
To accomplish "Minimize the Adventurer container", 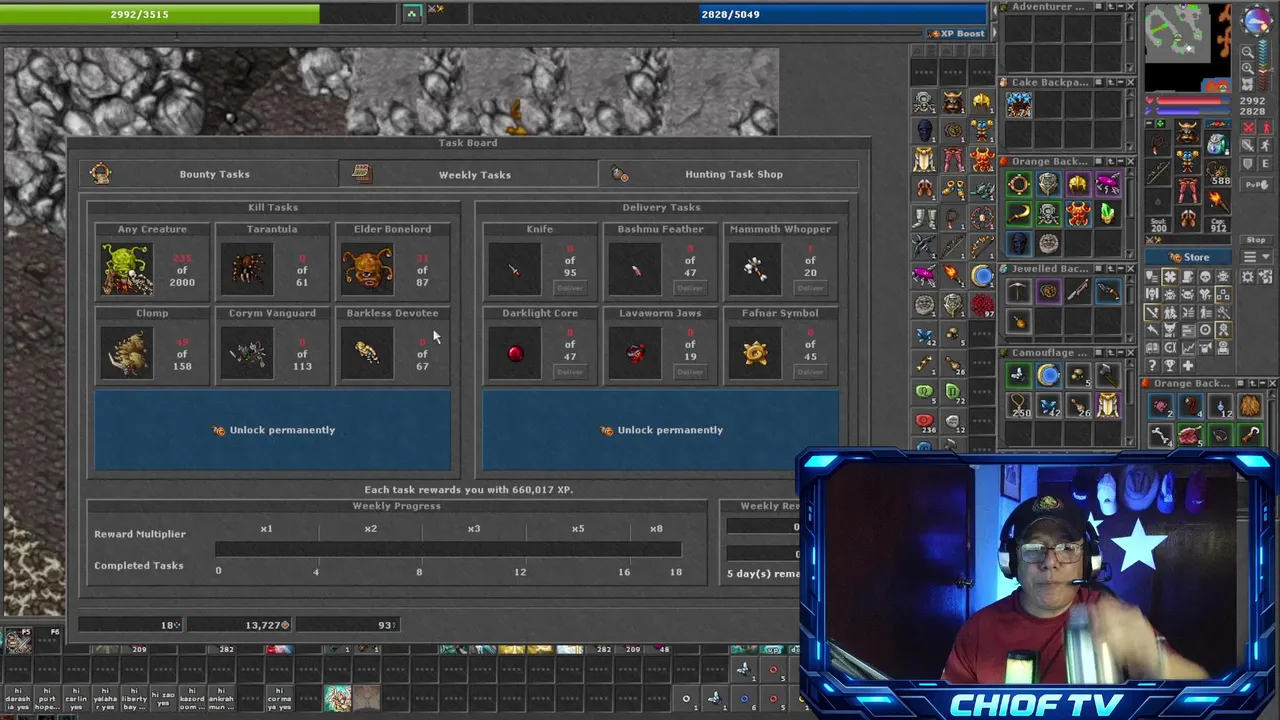I will click(1121, 6).
